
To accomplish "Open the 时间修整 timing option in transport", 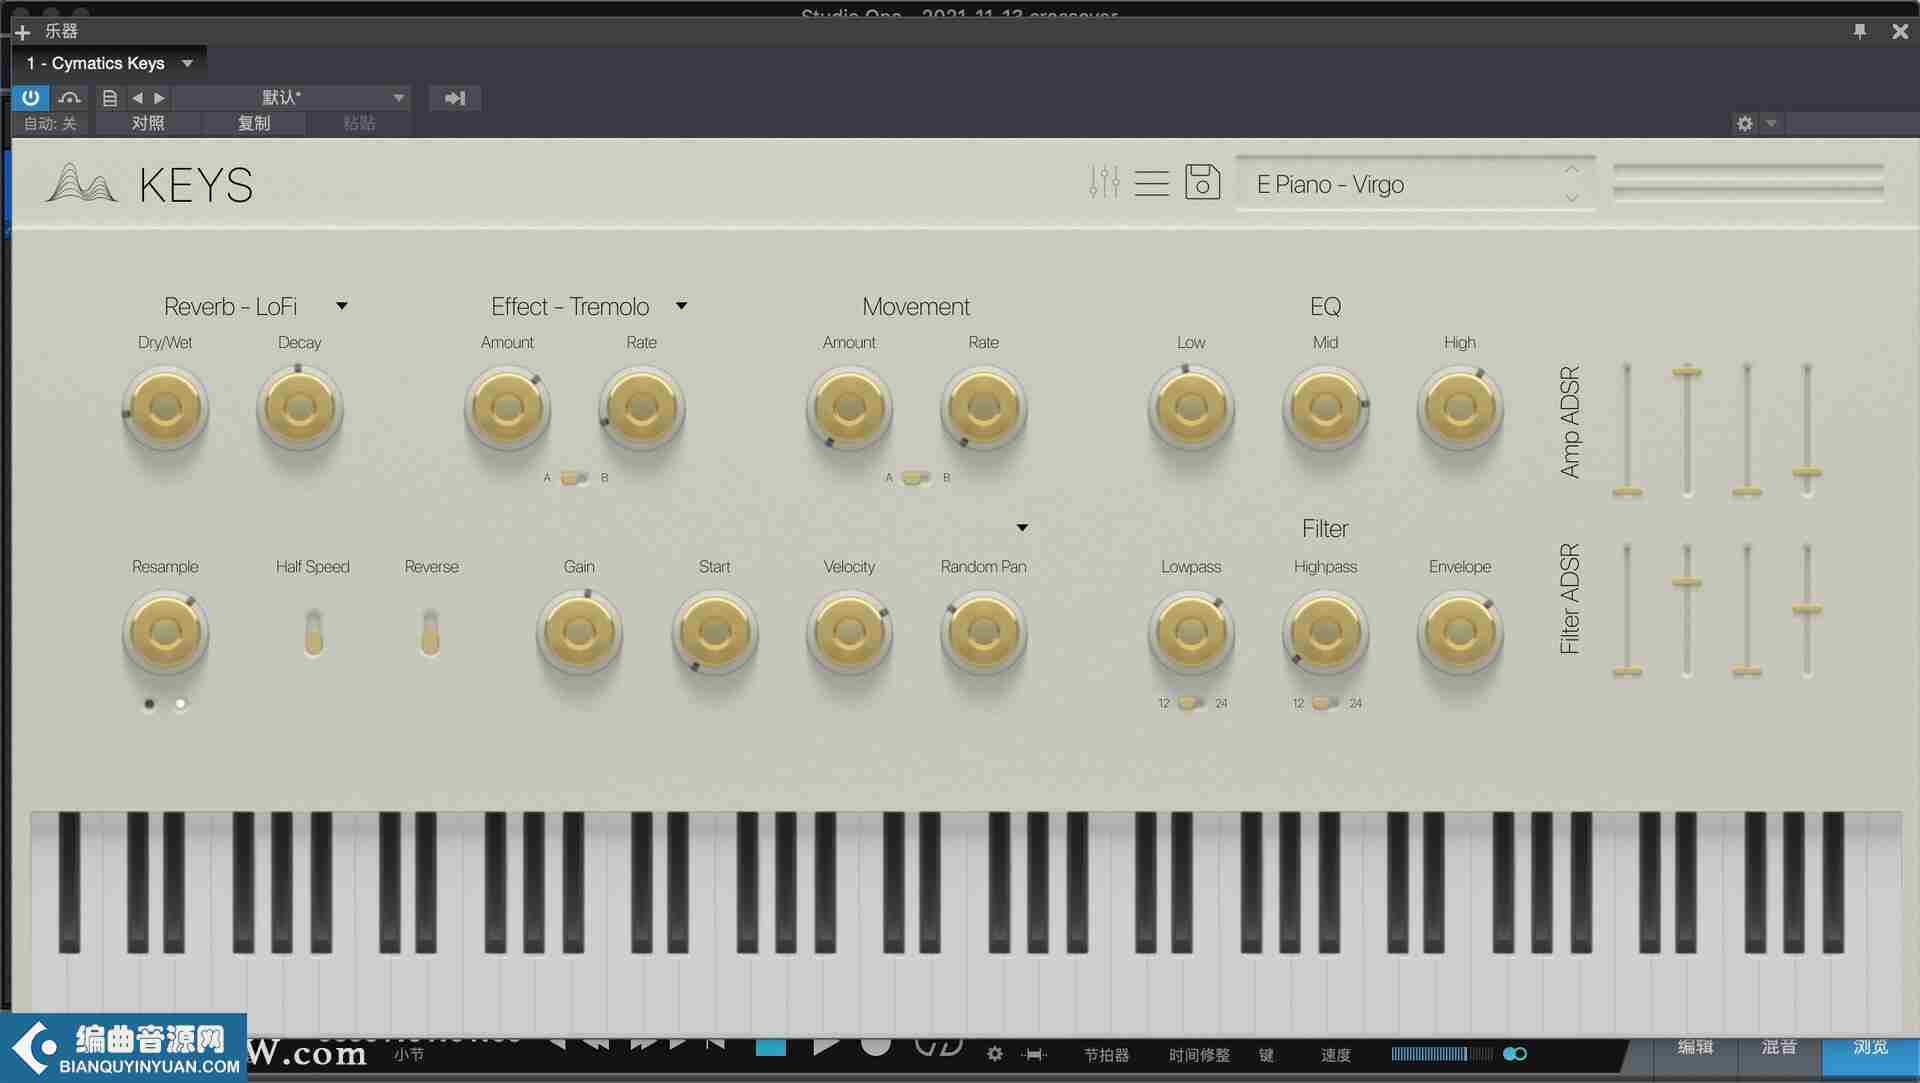I will coord(1199,1055).
